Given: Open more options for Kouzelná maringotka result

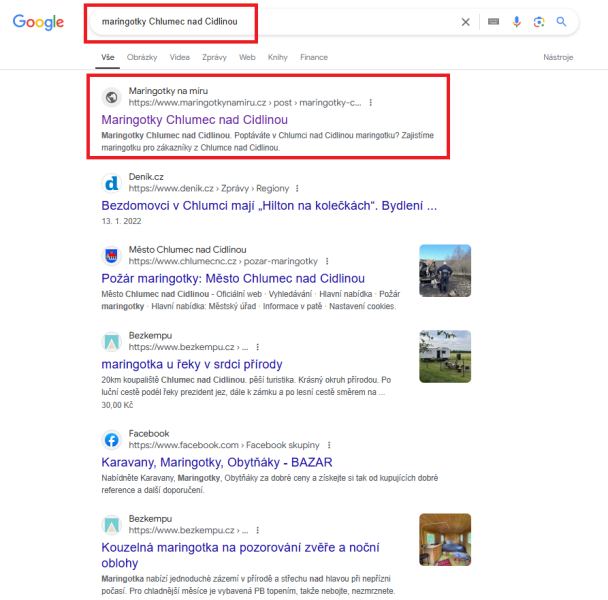Looking at the screenshot, I should click(x=257, y=531).
